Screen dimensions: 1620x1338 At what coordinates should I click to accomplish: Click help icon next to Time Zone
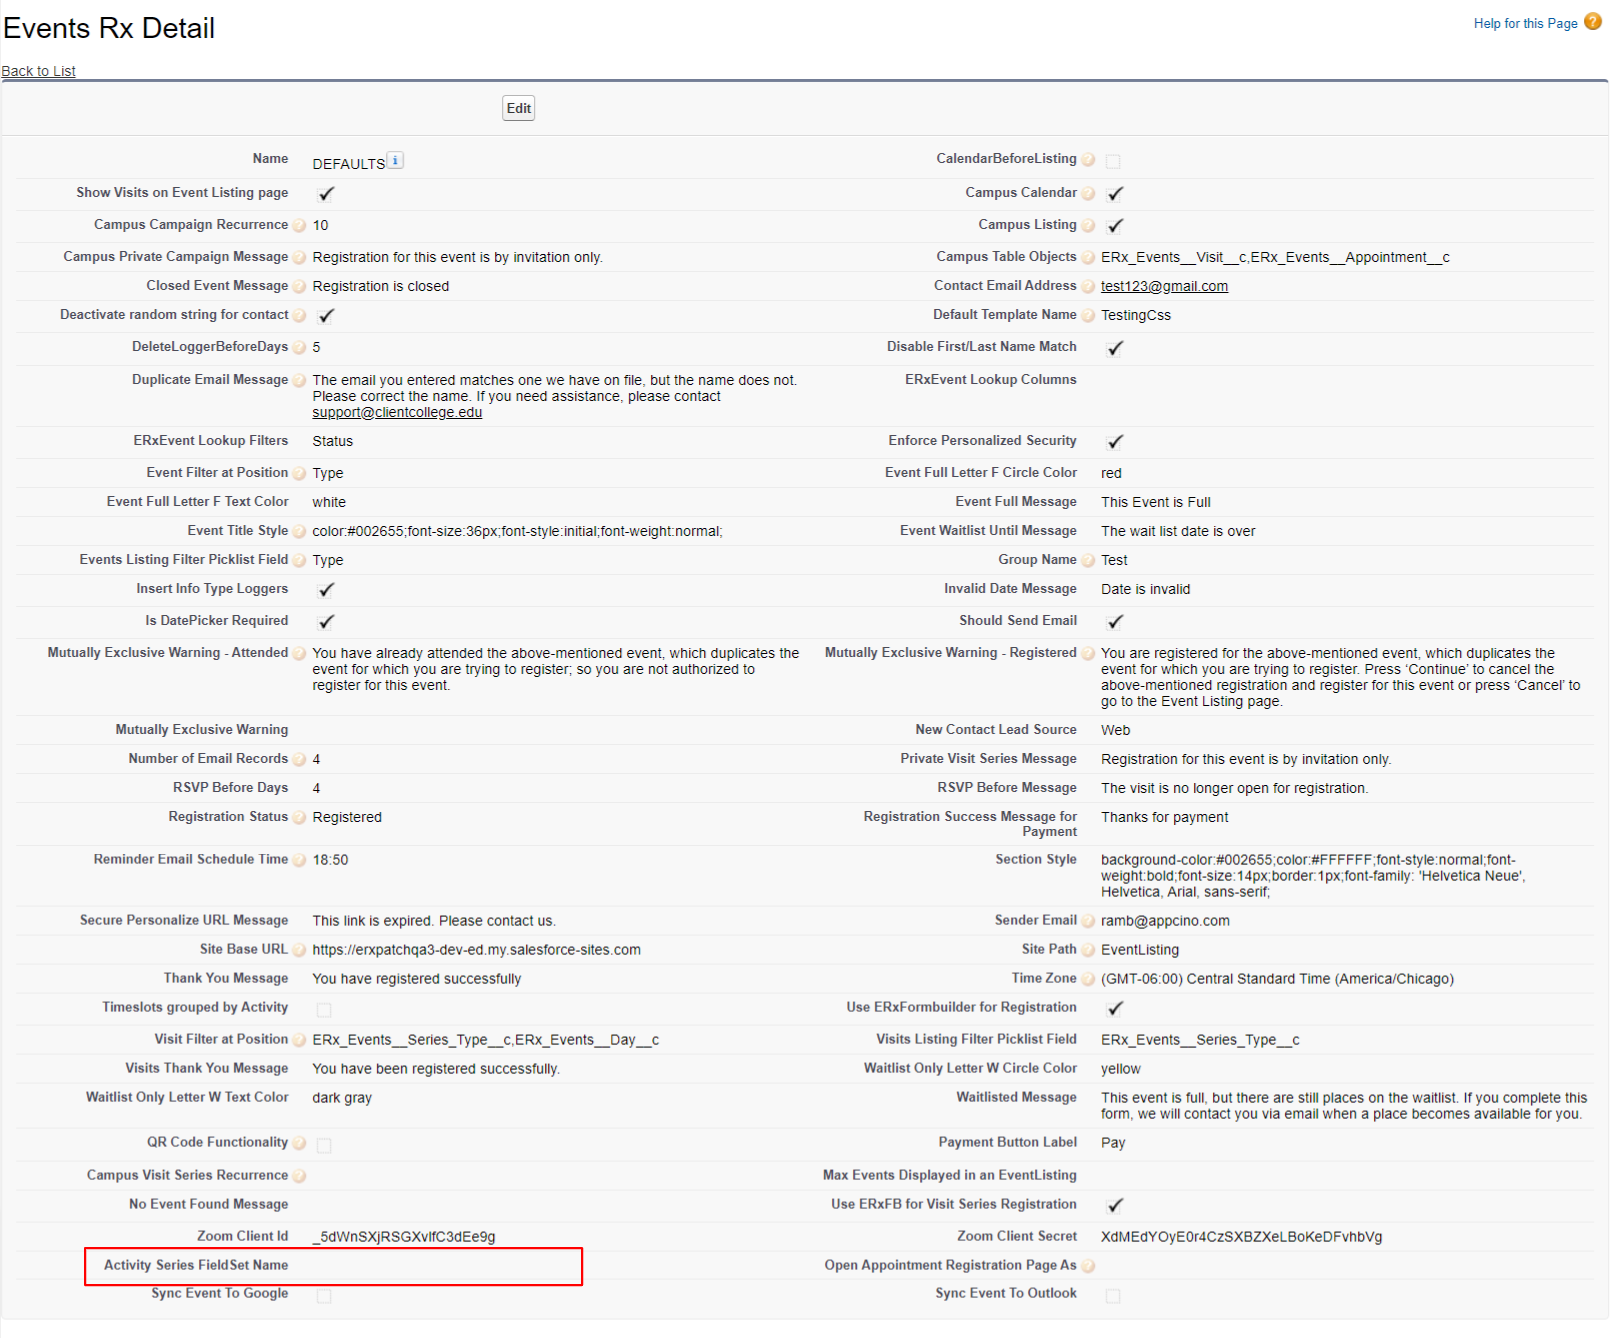point(1088,979)
